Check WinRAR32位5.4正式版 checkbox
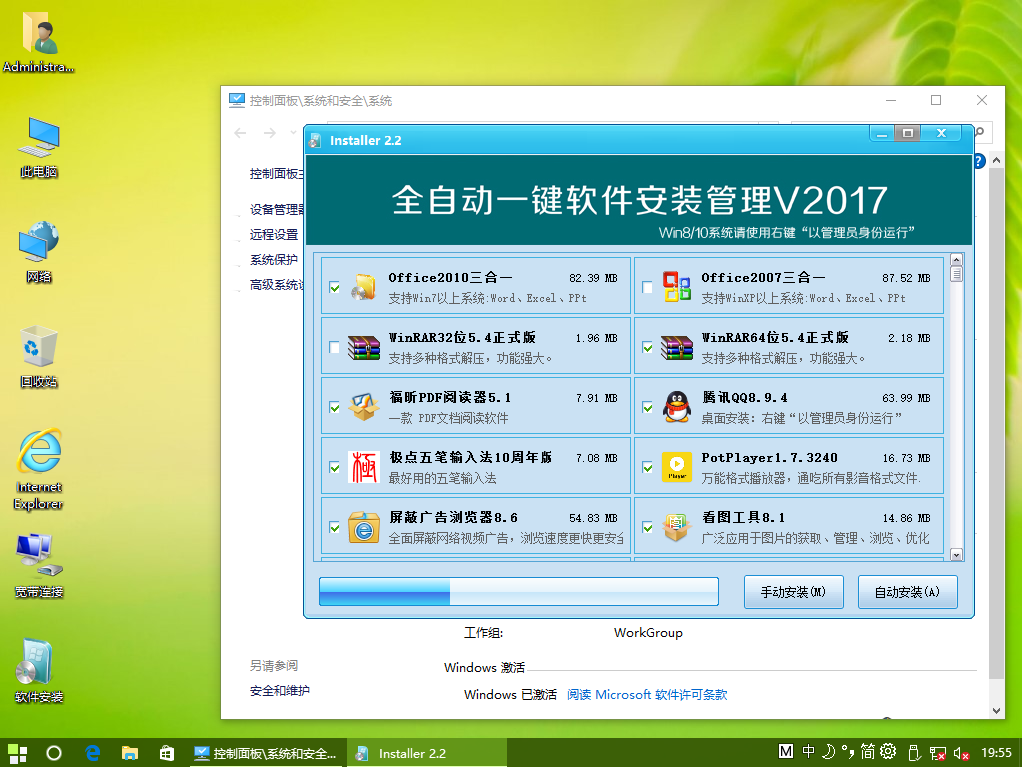The image size is (1022, 767). [x=334, y=347]
